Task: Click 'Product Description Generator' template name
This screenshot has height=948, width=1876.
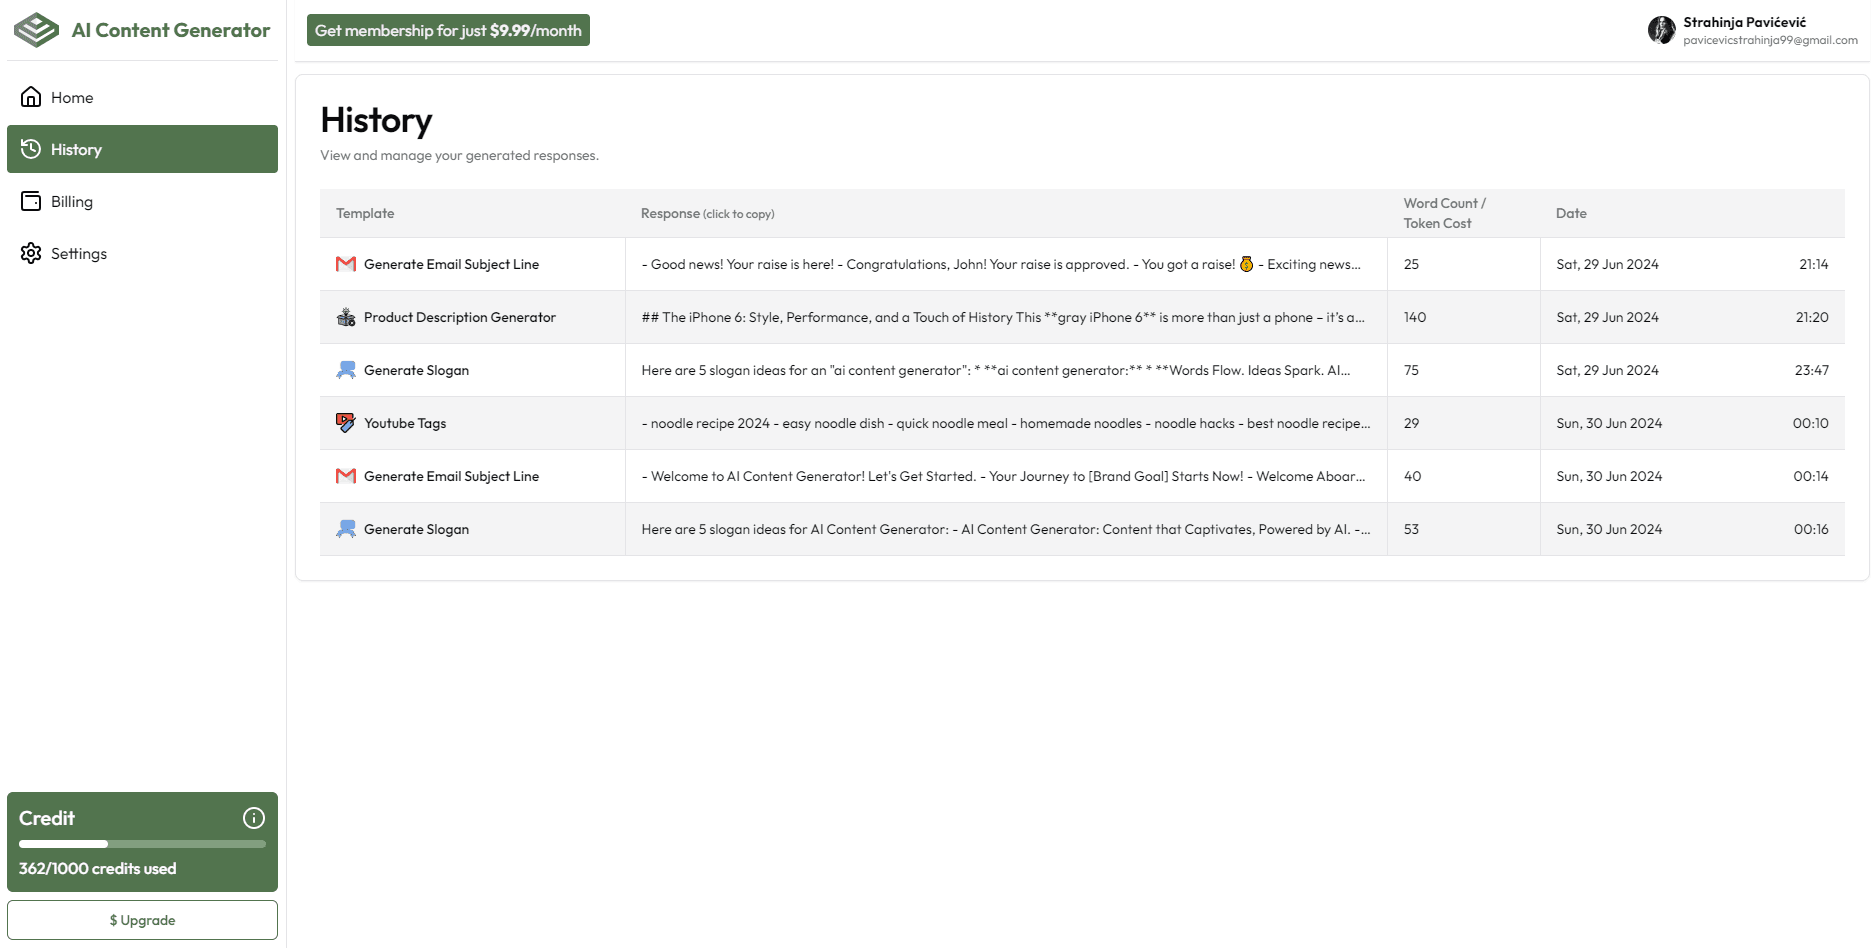Action: (x=460, y=317)
